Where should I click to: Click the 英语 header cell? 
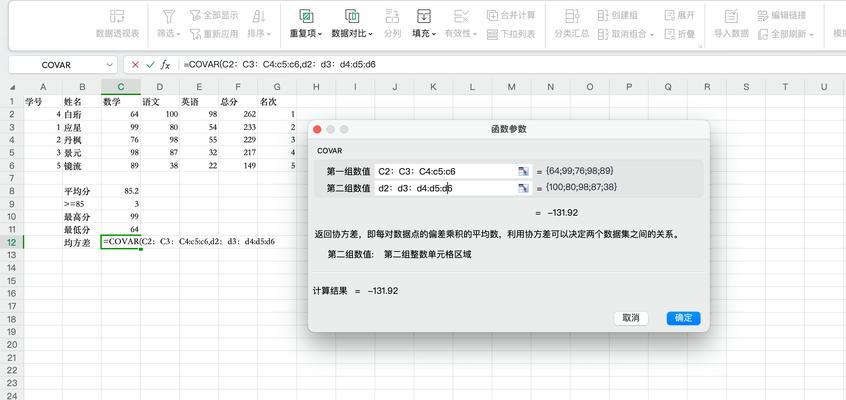point(199,101)
